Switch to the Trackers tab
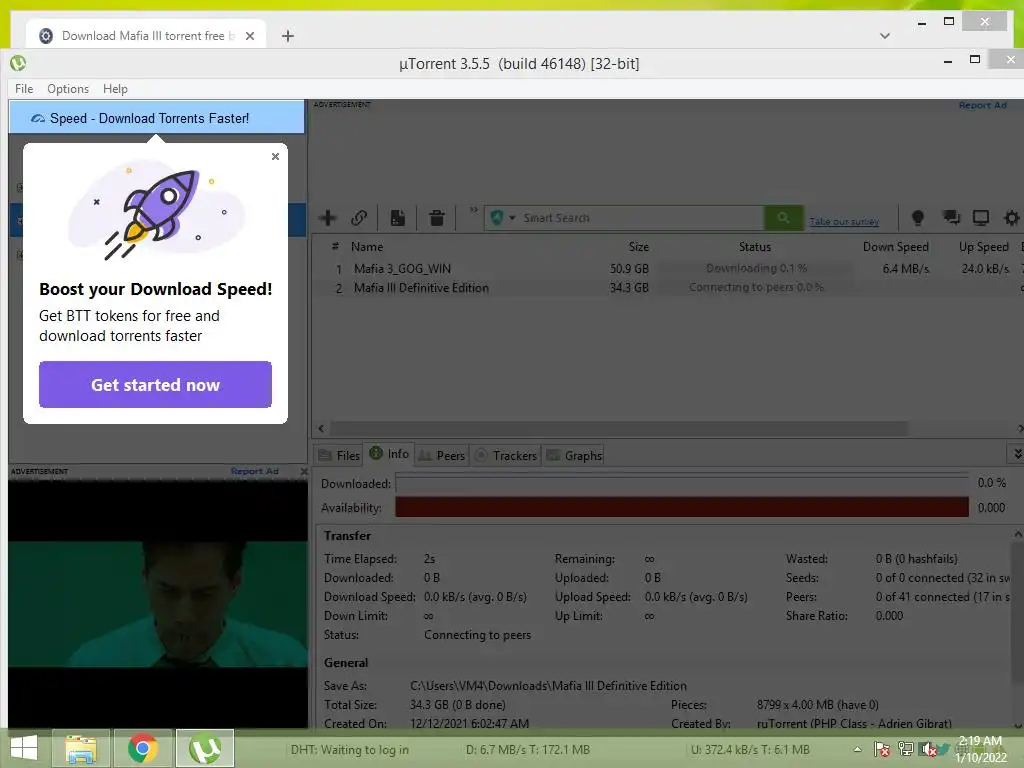The width and height of the screenshot is (1024, 768). (505, 455)
